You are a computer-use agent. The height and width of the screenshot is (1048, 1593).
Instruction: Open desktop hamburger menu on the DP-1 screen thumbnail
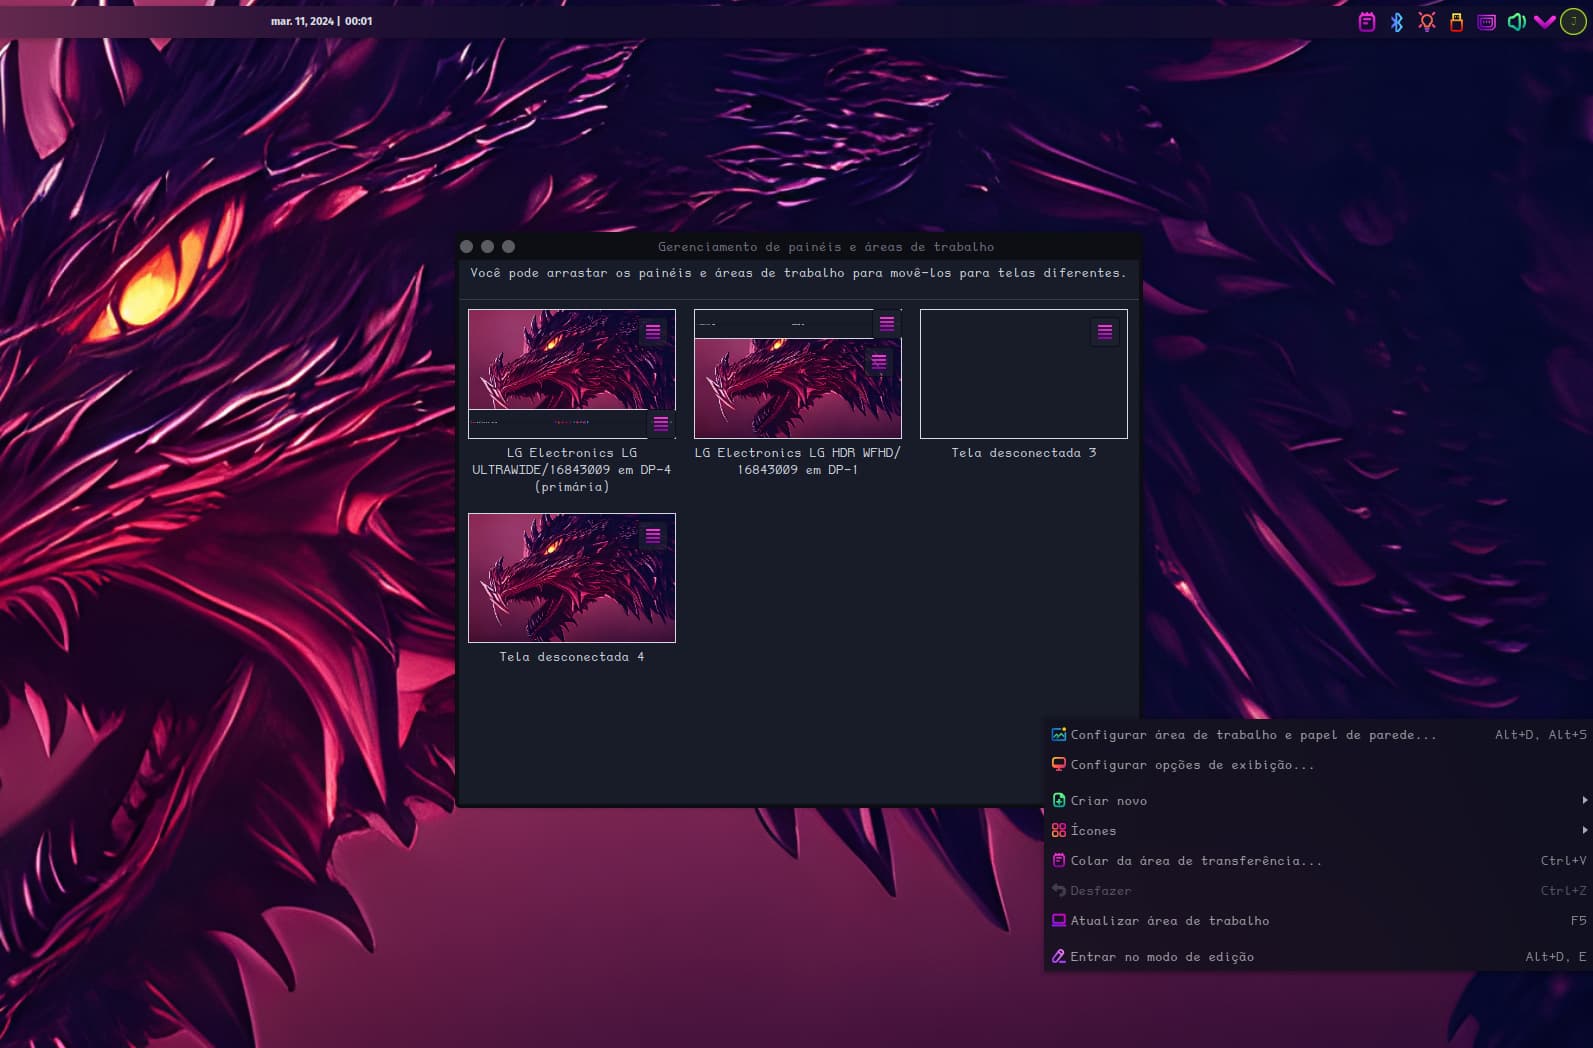tap(879, 362)
